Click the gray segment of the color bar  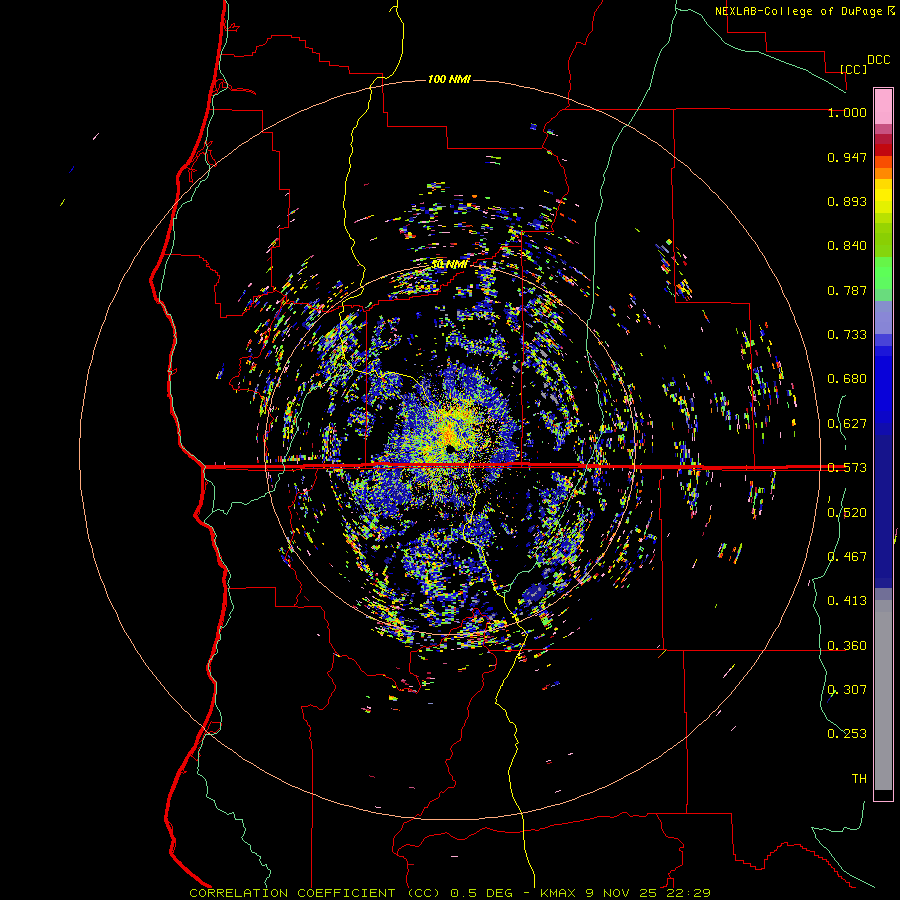(883, 695)
